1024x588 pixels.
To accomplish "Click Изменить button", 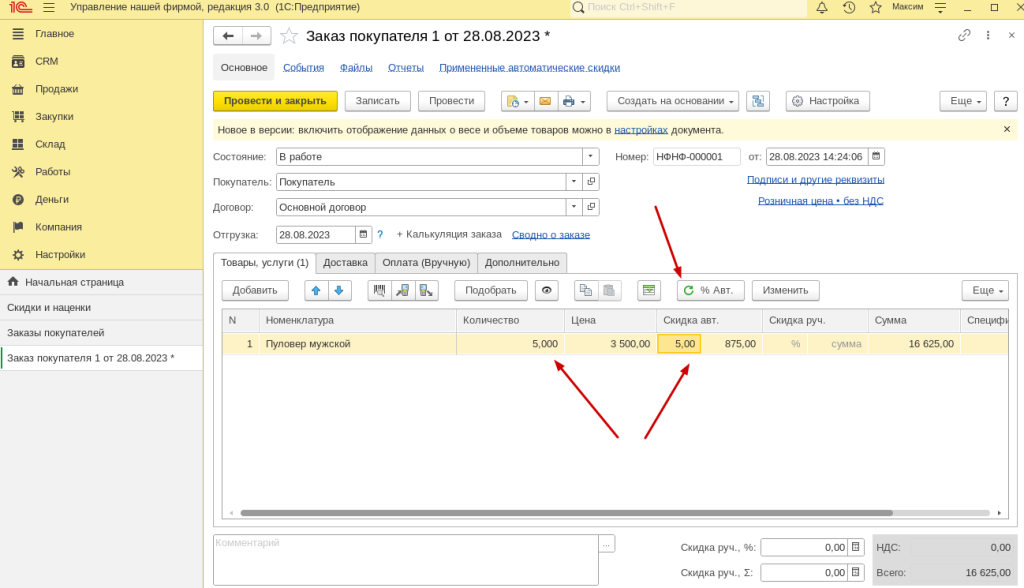I will [786, 291].
